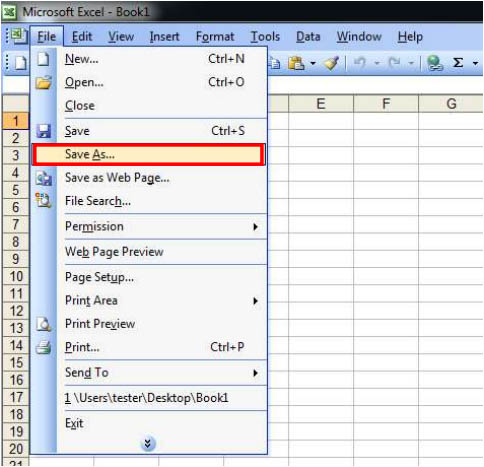Expand full File menu with double chevron
484x467 pixels.
pyautogui.click(x=148, y=444)
